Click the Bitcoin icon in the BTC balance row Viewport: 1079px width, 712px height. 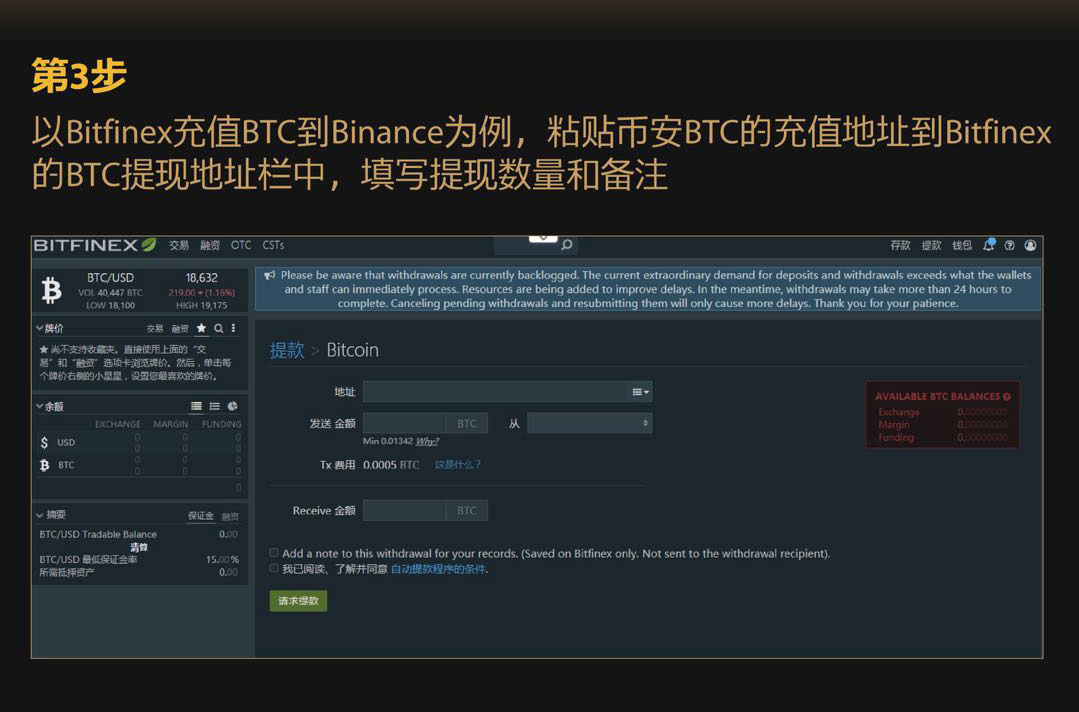click(45, 465)
